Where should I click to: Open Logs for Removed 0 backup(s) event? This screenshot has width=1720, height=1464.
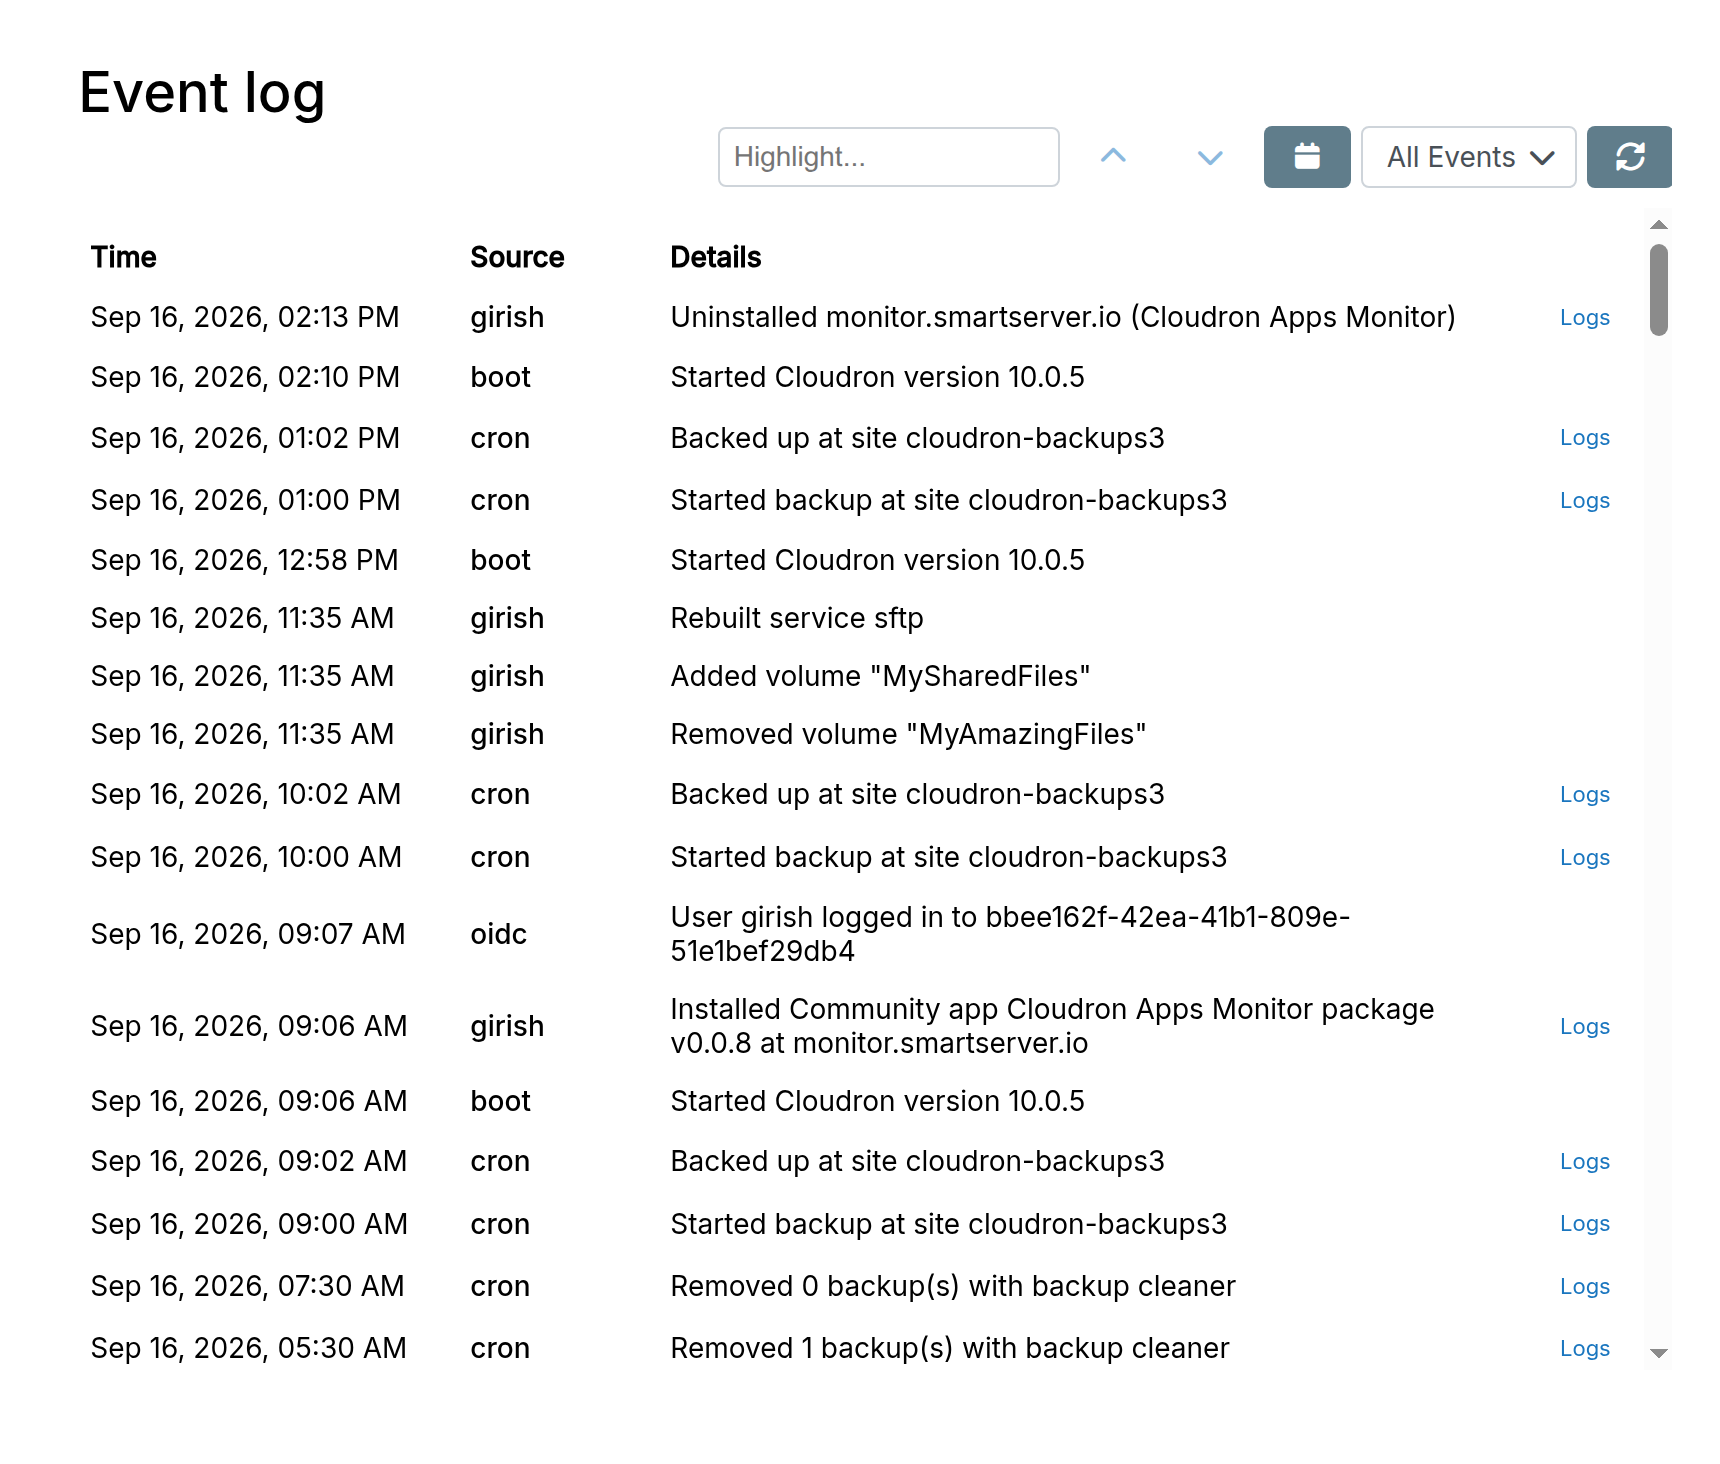1584,1287
